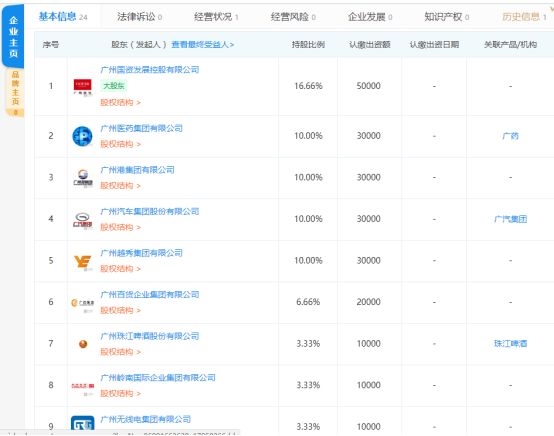Switch to the 法律诉讼 tab
The image size is (554, 436).
click(140, 17)
